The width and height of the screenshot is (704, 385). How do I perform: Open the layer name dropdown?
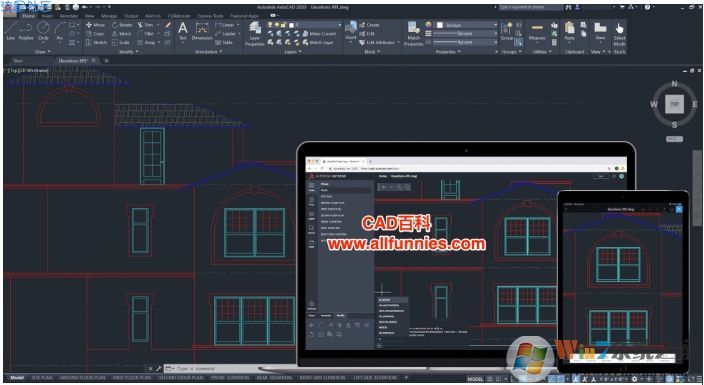[x=305, y=25]
